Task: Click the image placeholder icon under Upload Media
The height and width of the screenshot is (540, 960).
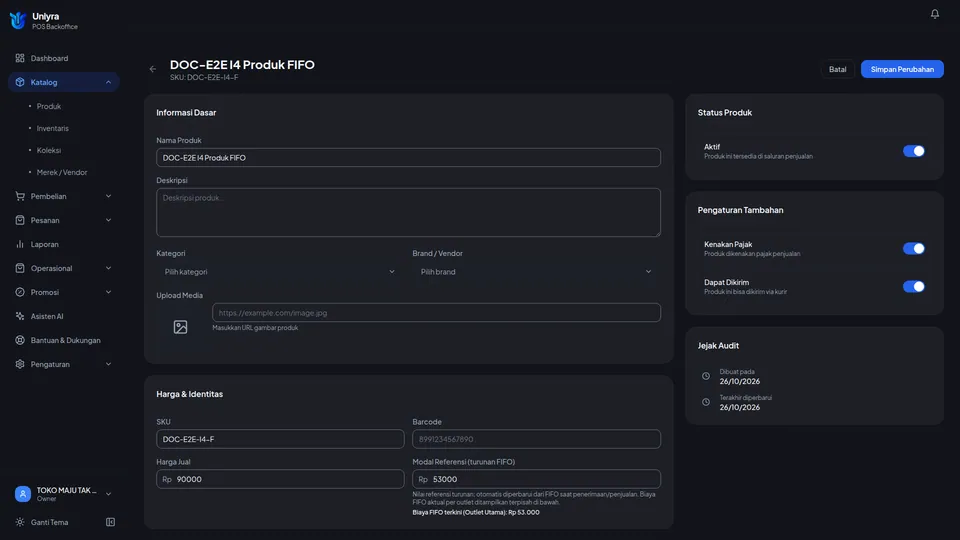Action: pyautogui.click(x=180, y=327)
